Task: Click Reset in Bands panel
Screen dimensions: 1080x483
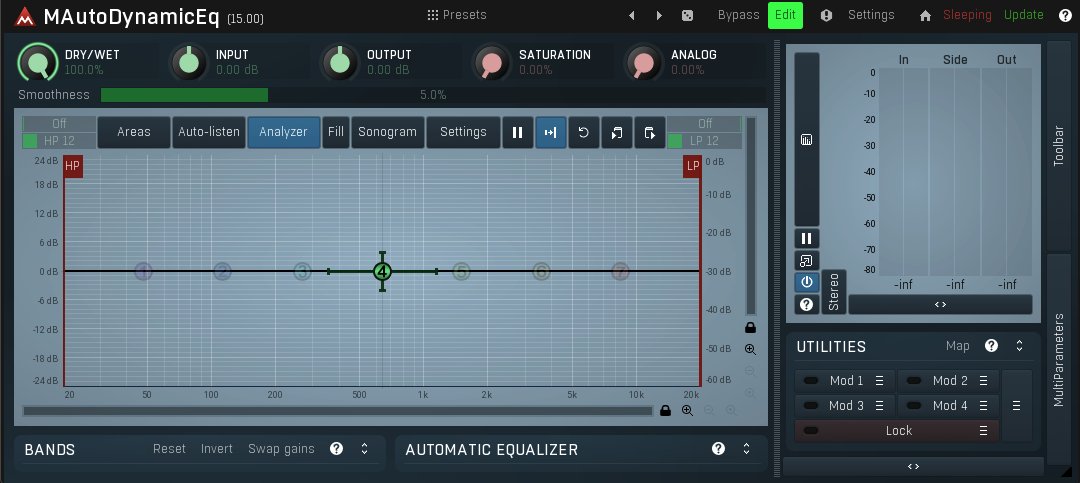Action: [x=169, y=449]
